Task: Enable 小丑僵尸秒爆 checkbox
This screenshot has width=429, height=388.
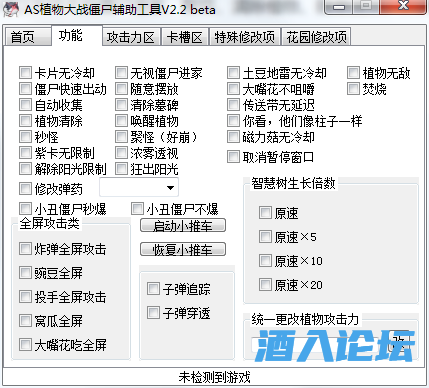Action: tap(25, 209)
